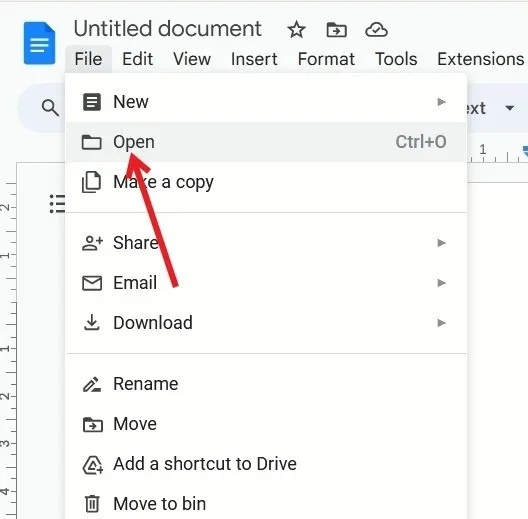This screenshot has width=528, height=519.
Task: Select Email menu entry
Action: tap(266, 283)
